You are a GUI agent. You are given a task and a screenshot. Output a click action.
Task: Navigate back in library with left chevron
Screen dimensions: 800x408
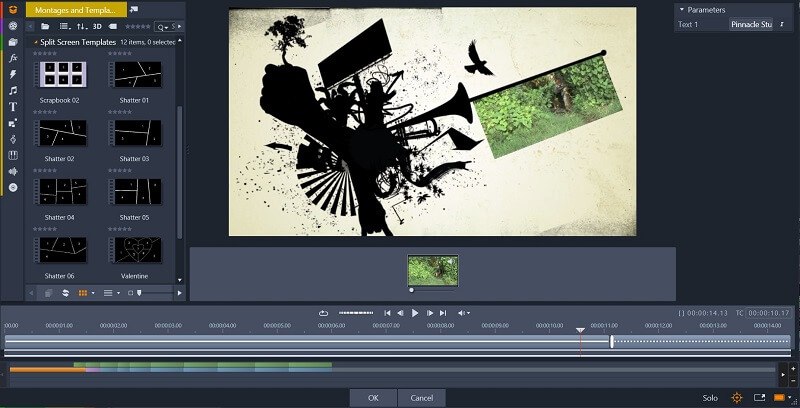(x=31, y=27)
